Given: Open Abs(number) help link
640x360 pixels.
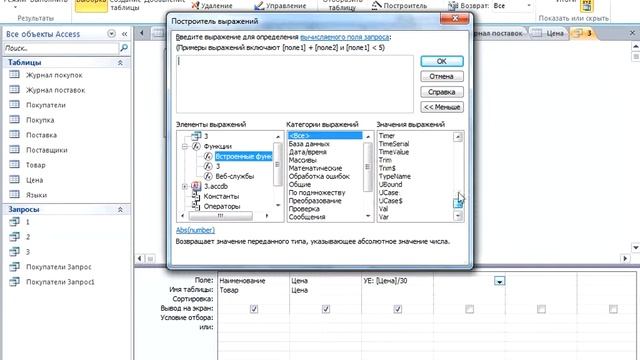Looking at the screenshot, I should click(195, 230).
